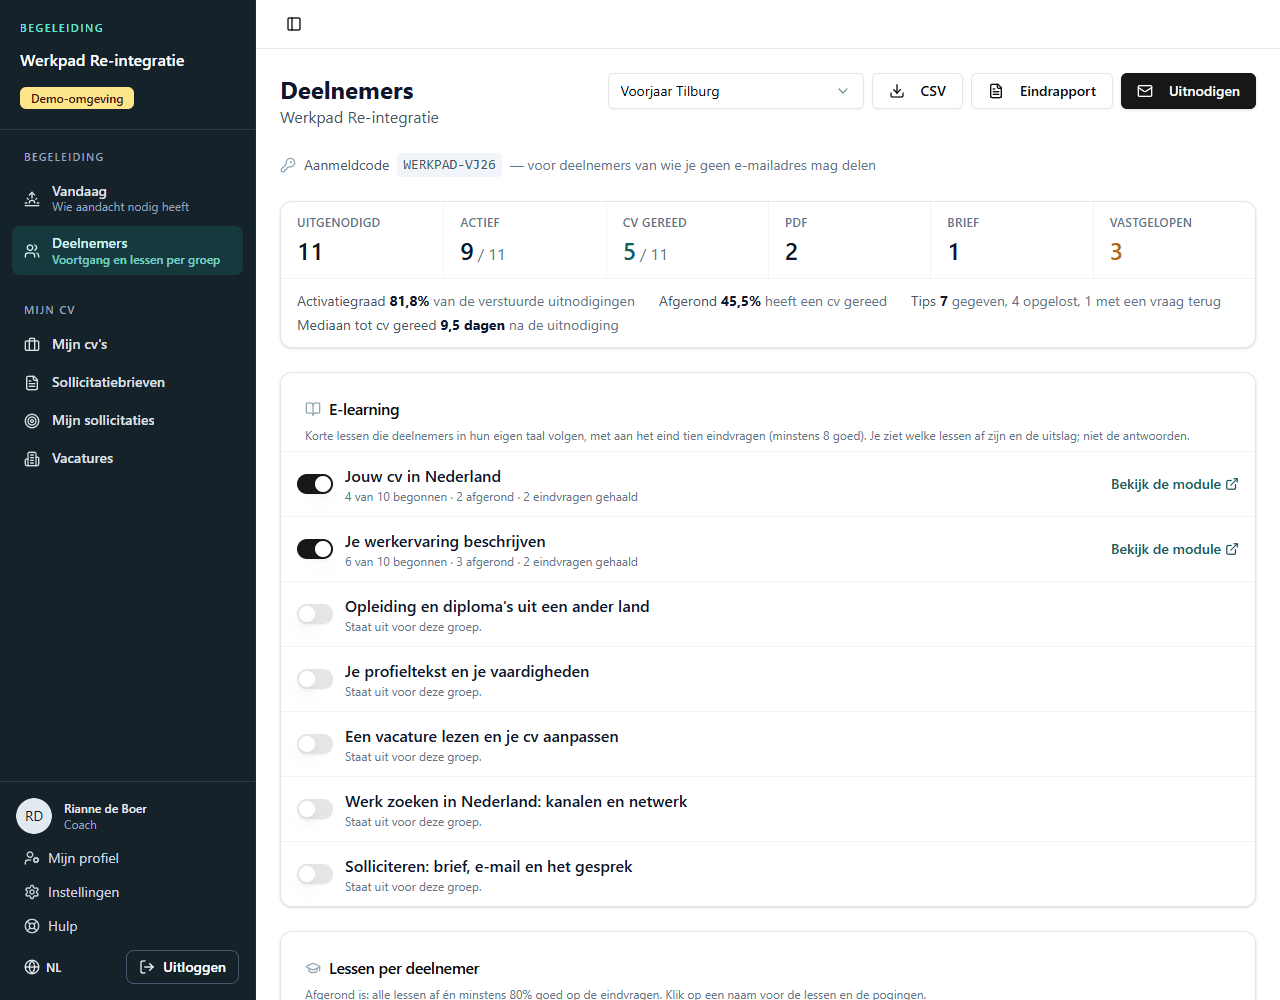Click the globe language icon
This screenshot has height=1000, width=1280.
(32, 967)
